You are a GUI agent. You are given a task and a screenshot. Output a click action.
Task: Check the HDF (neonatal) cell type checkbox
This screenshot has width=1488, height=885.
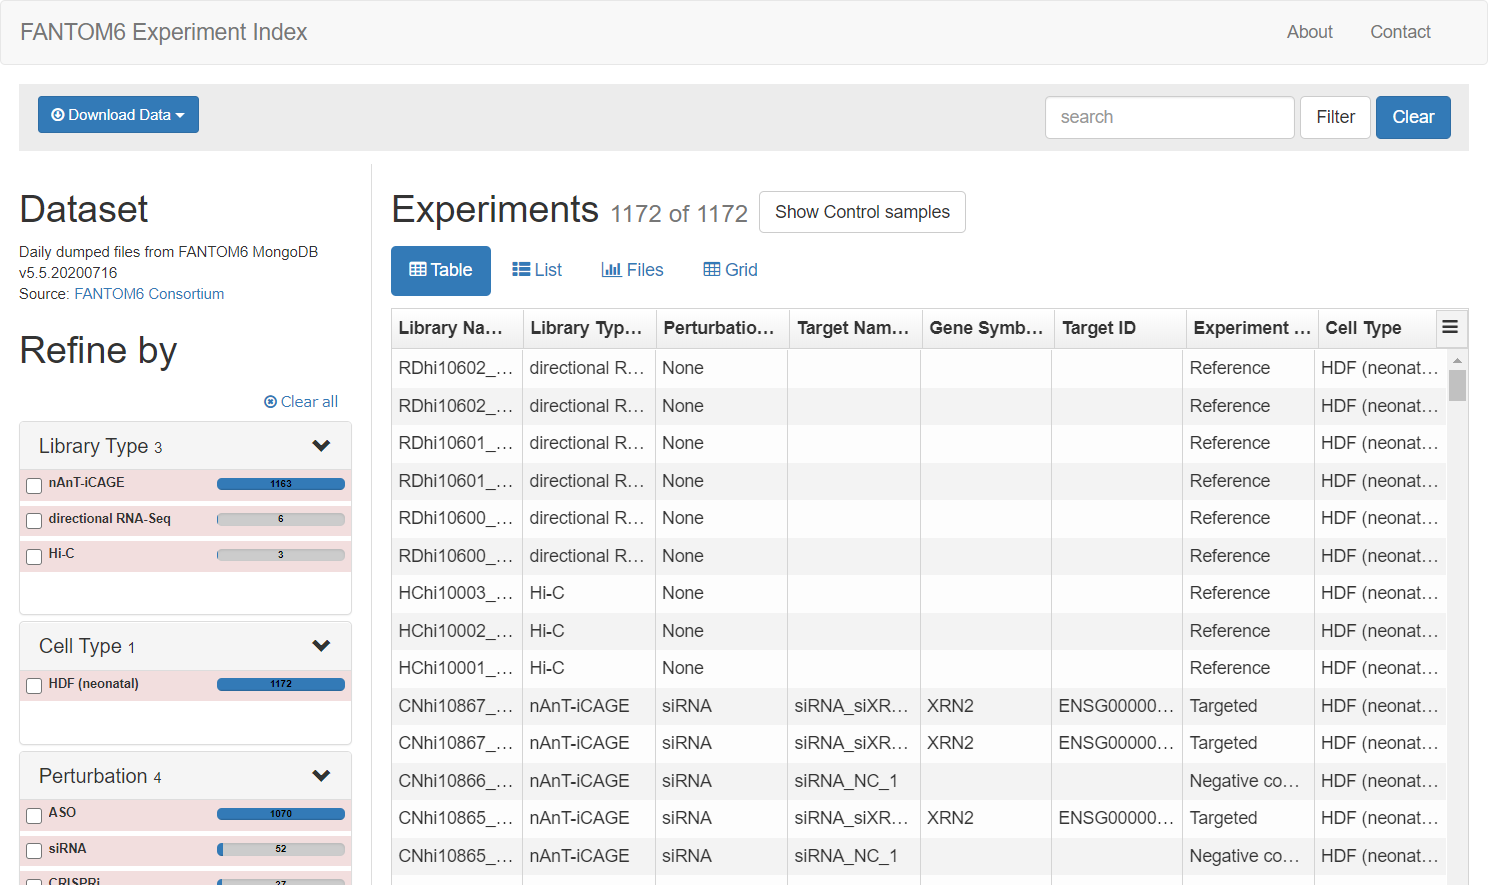tap(34, 686)
